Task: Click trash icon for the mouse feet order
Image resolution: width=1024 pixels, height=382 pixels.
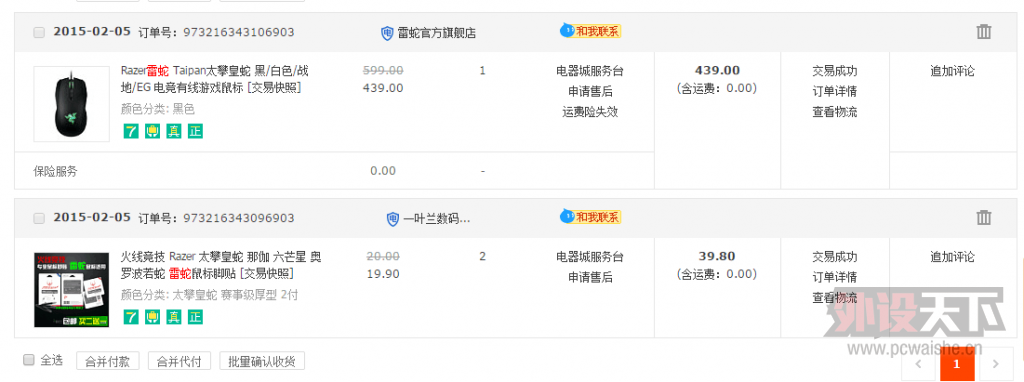Action: coord(984,217)
